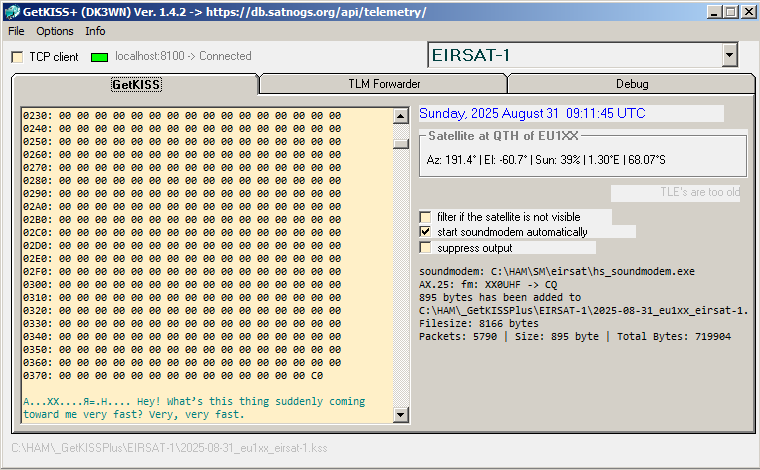
Task: Open the EIRSAT-1 satellite dropdown
Action: (x=729, y=56)
